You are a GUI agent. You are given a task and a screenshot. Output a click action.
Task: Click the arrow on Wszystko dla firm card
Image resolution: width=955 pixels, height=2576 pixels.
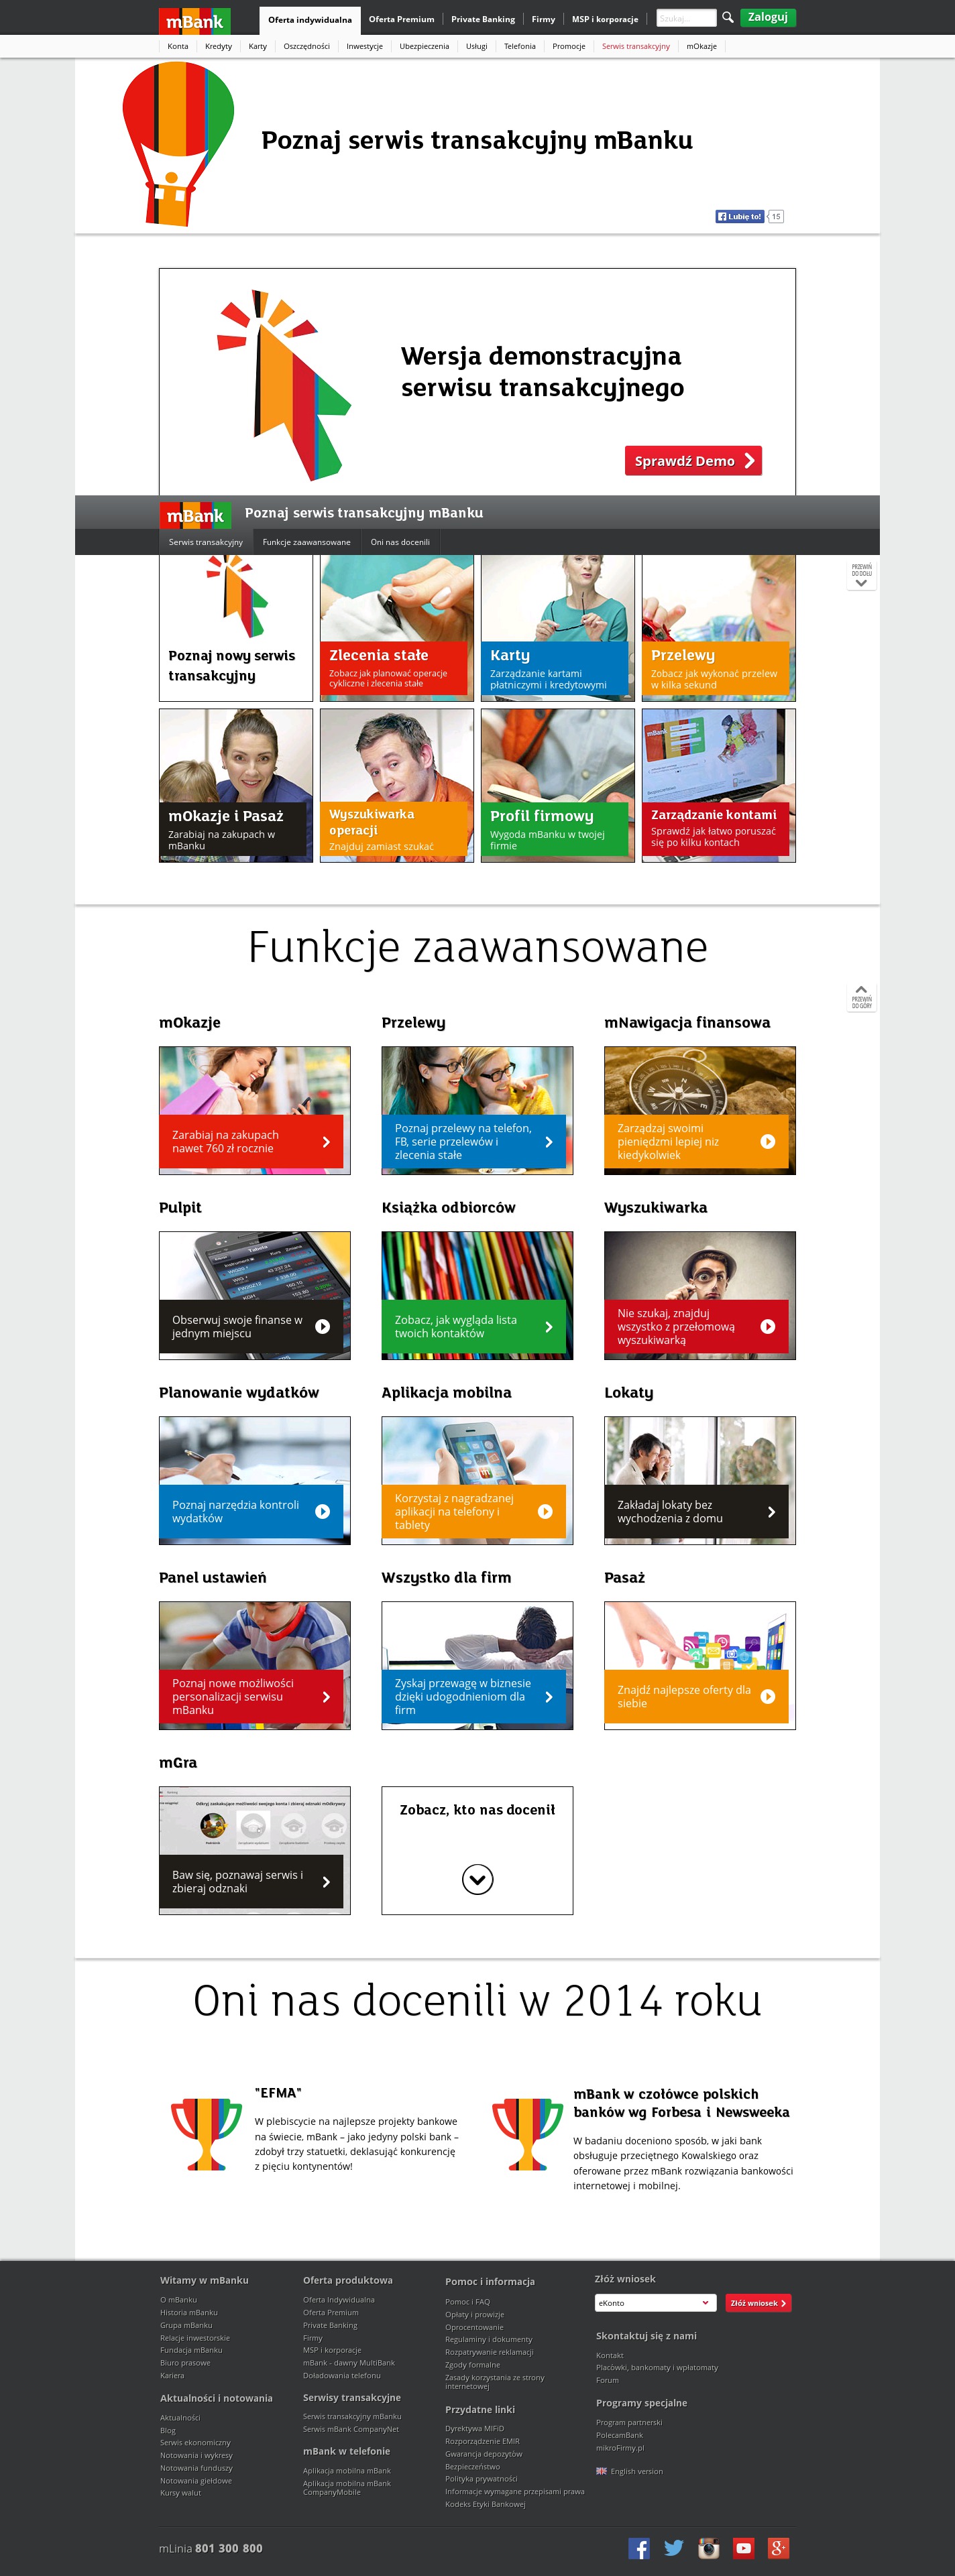[x=549, y=1696]
